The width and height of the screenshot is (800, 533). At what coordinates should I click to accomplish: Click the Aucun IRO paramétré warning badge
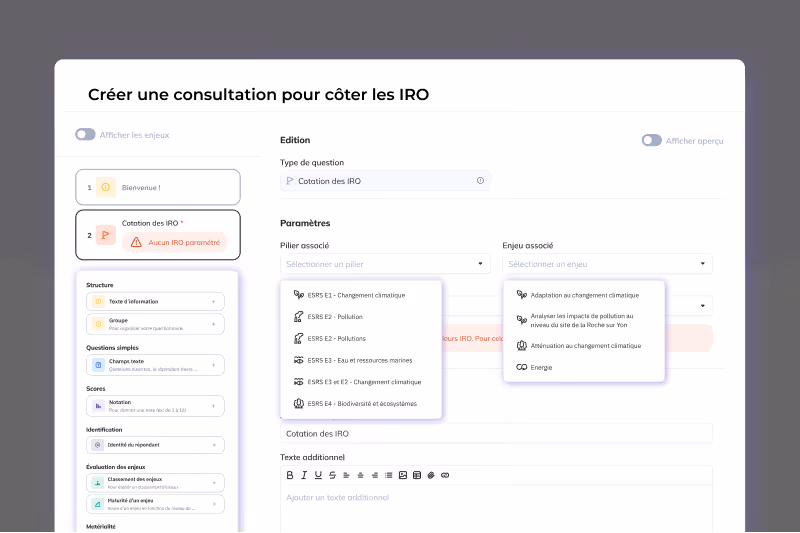tap(174, 242)
